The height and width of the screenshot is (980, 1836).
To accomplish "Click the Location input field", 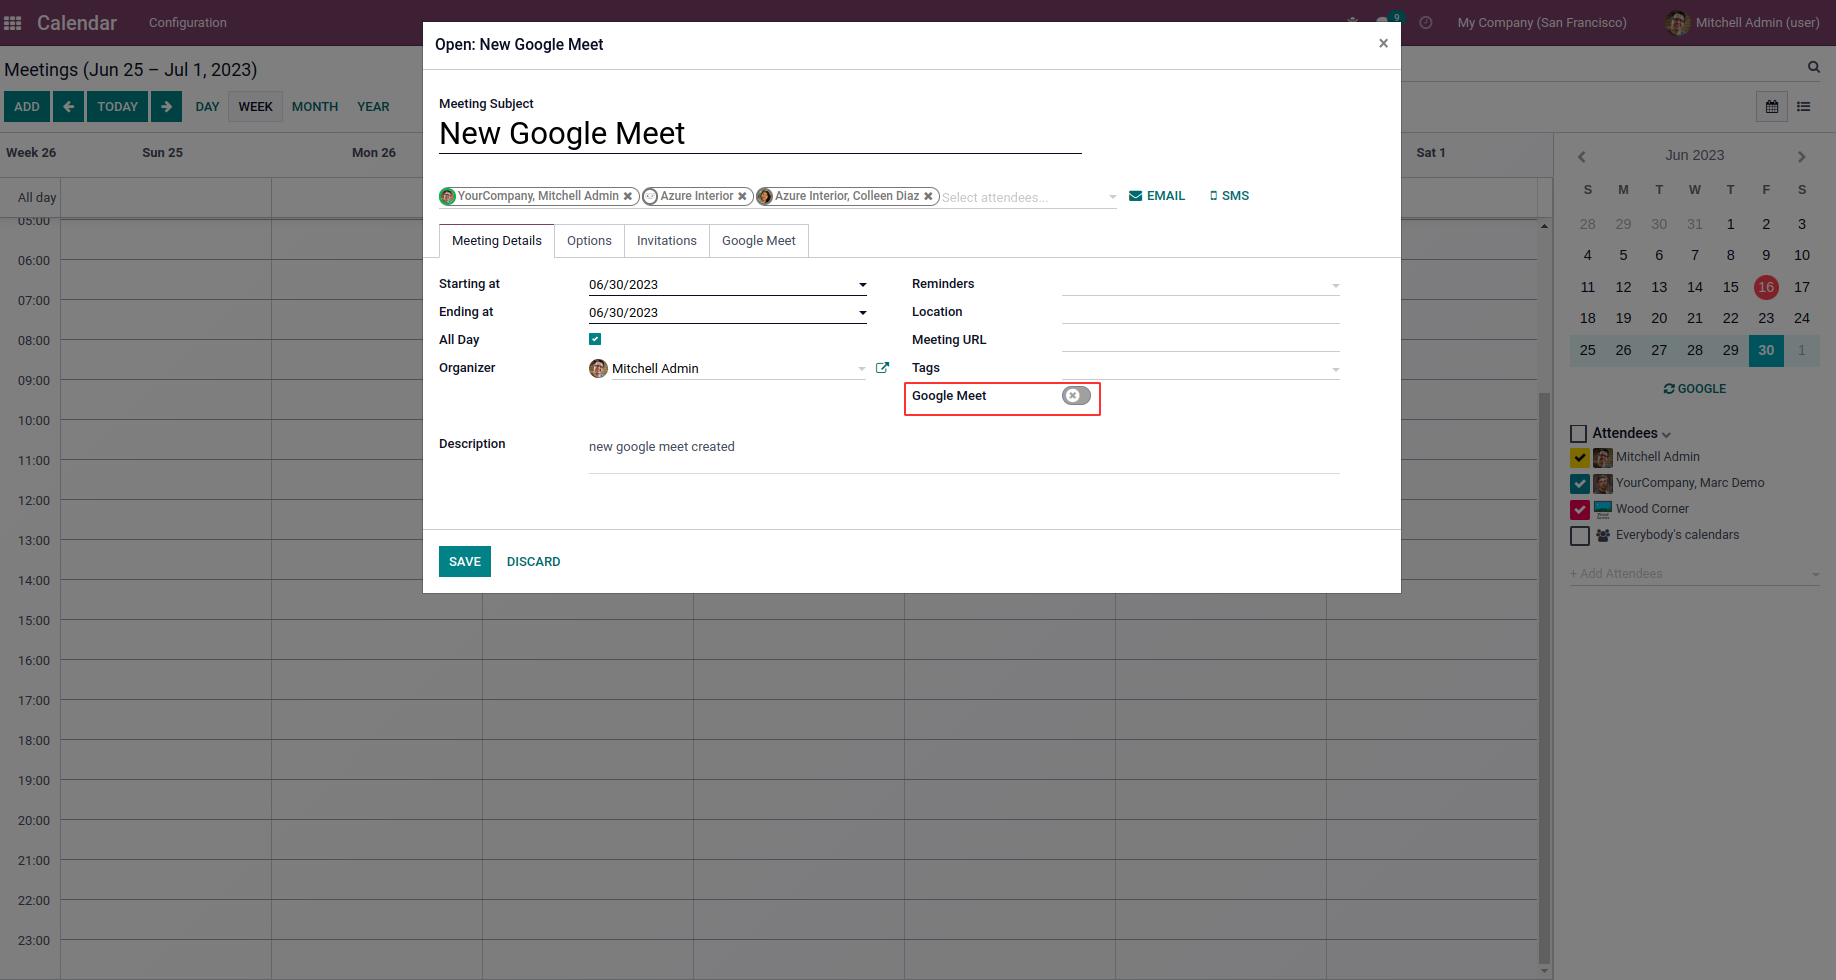I will (1200, 313).
